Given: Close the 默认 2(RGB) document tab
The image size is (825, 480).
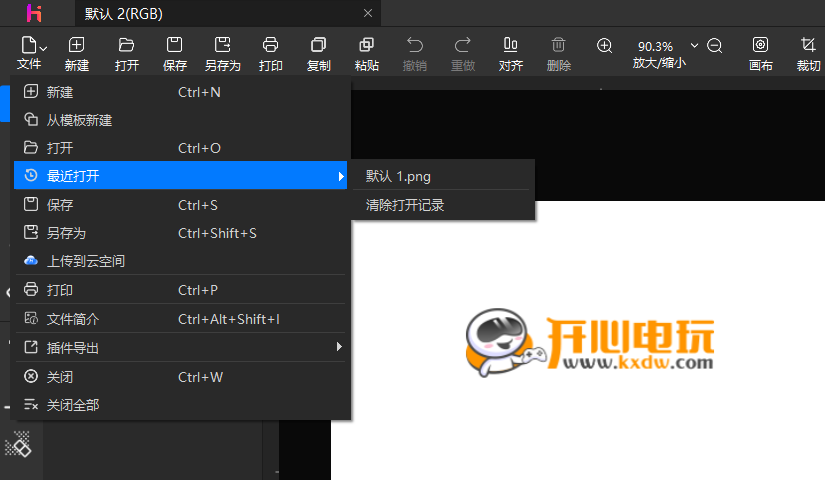Looking at the screenshot, I should 368,13.
